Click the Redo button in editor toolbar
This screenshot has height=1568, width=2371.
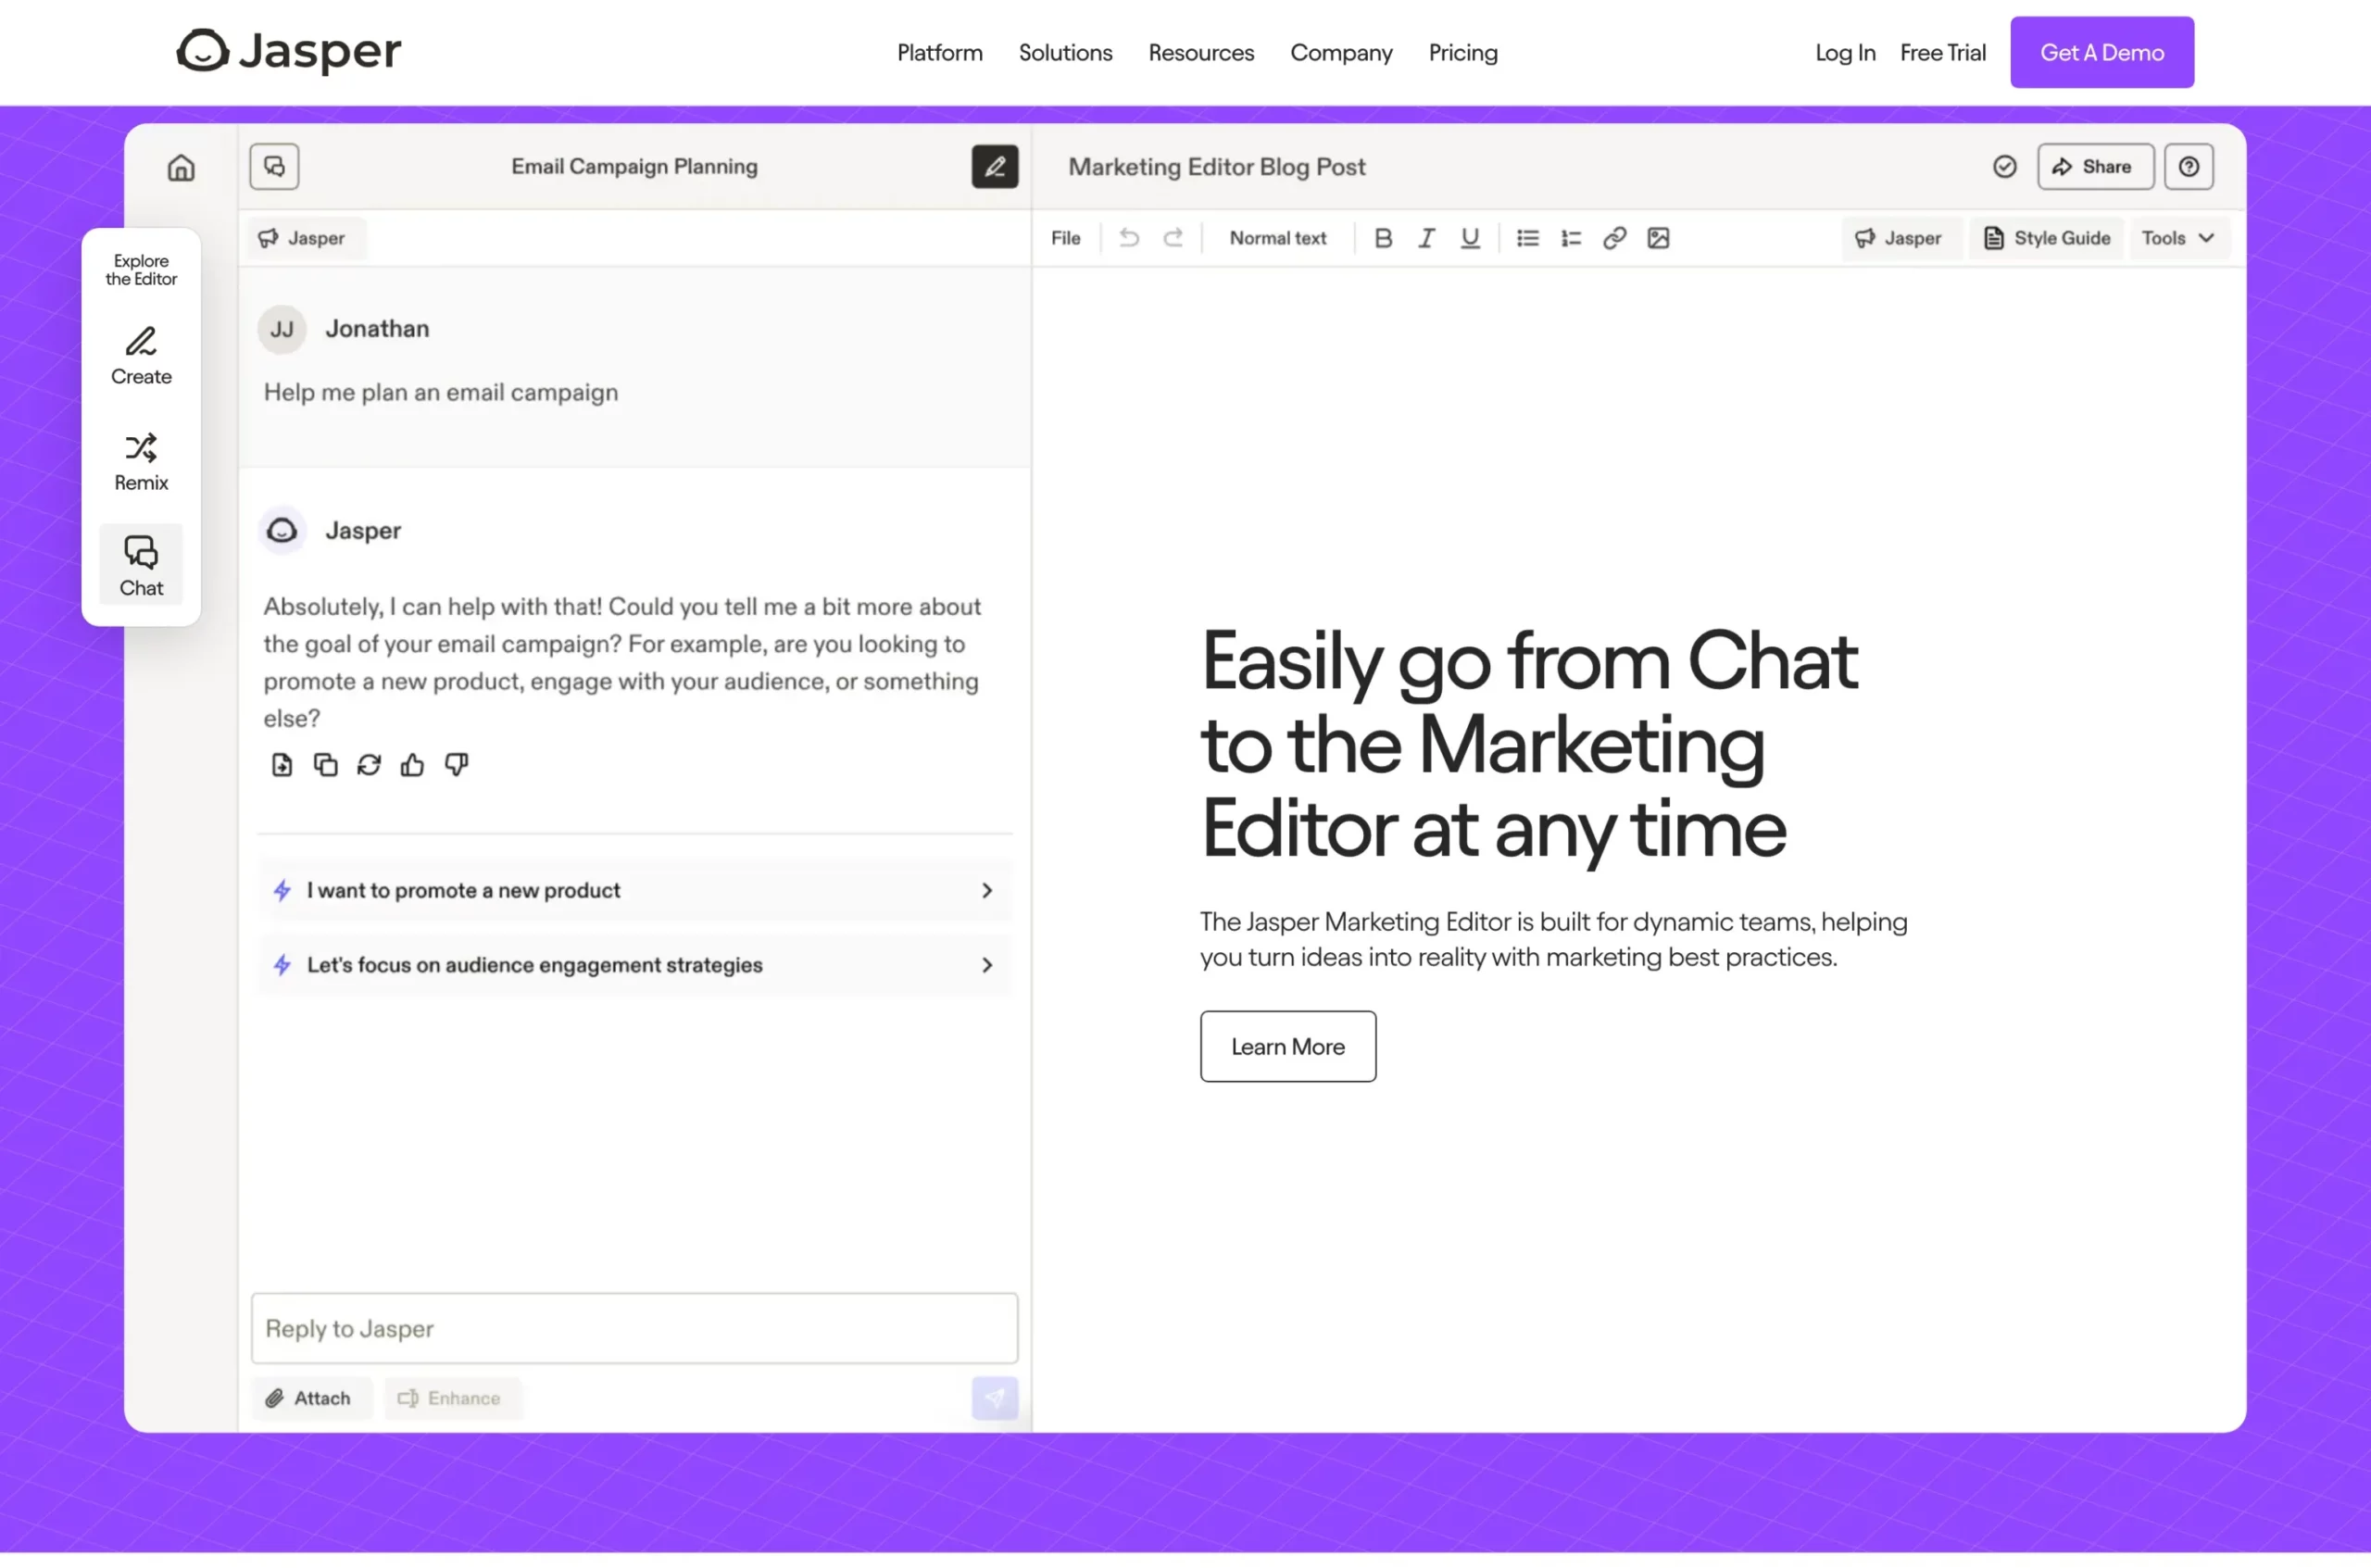pyautogui.click(x=1174, y=238)
